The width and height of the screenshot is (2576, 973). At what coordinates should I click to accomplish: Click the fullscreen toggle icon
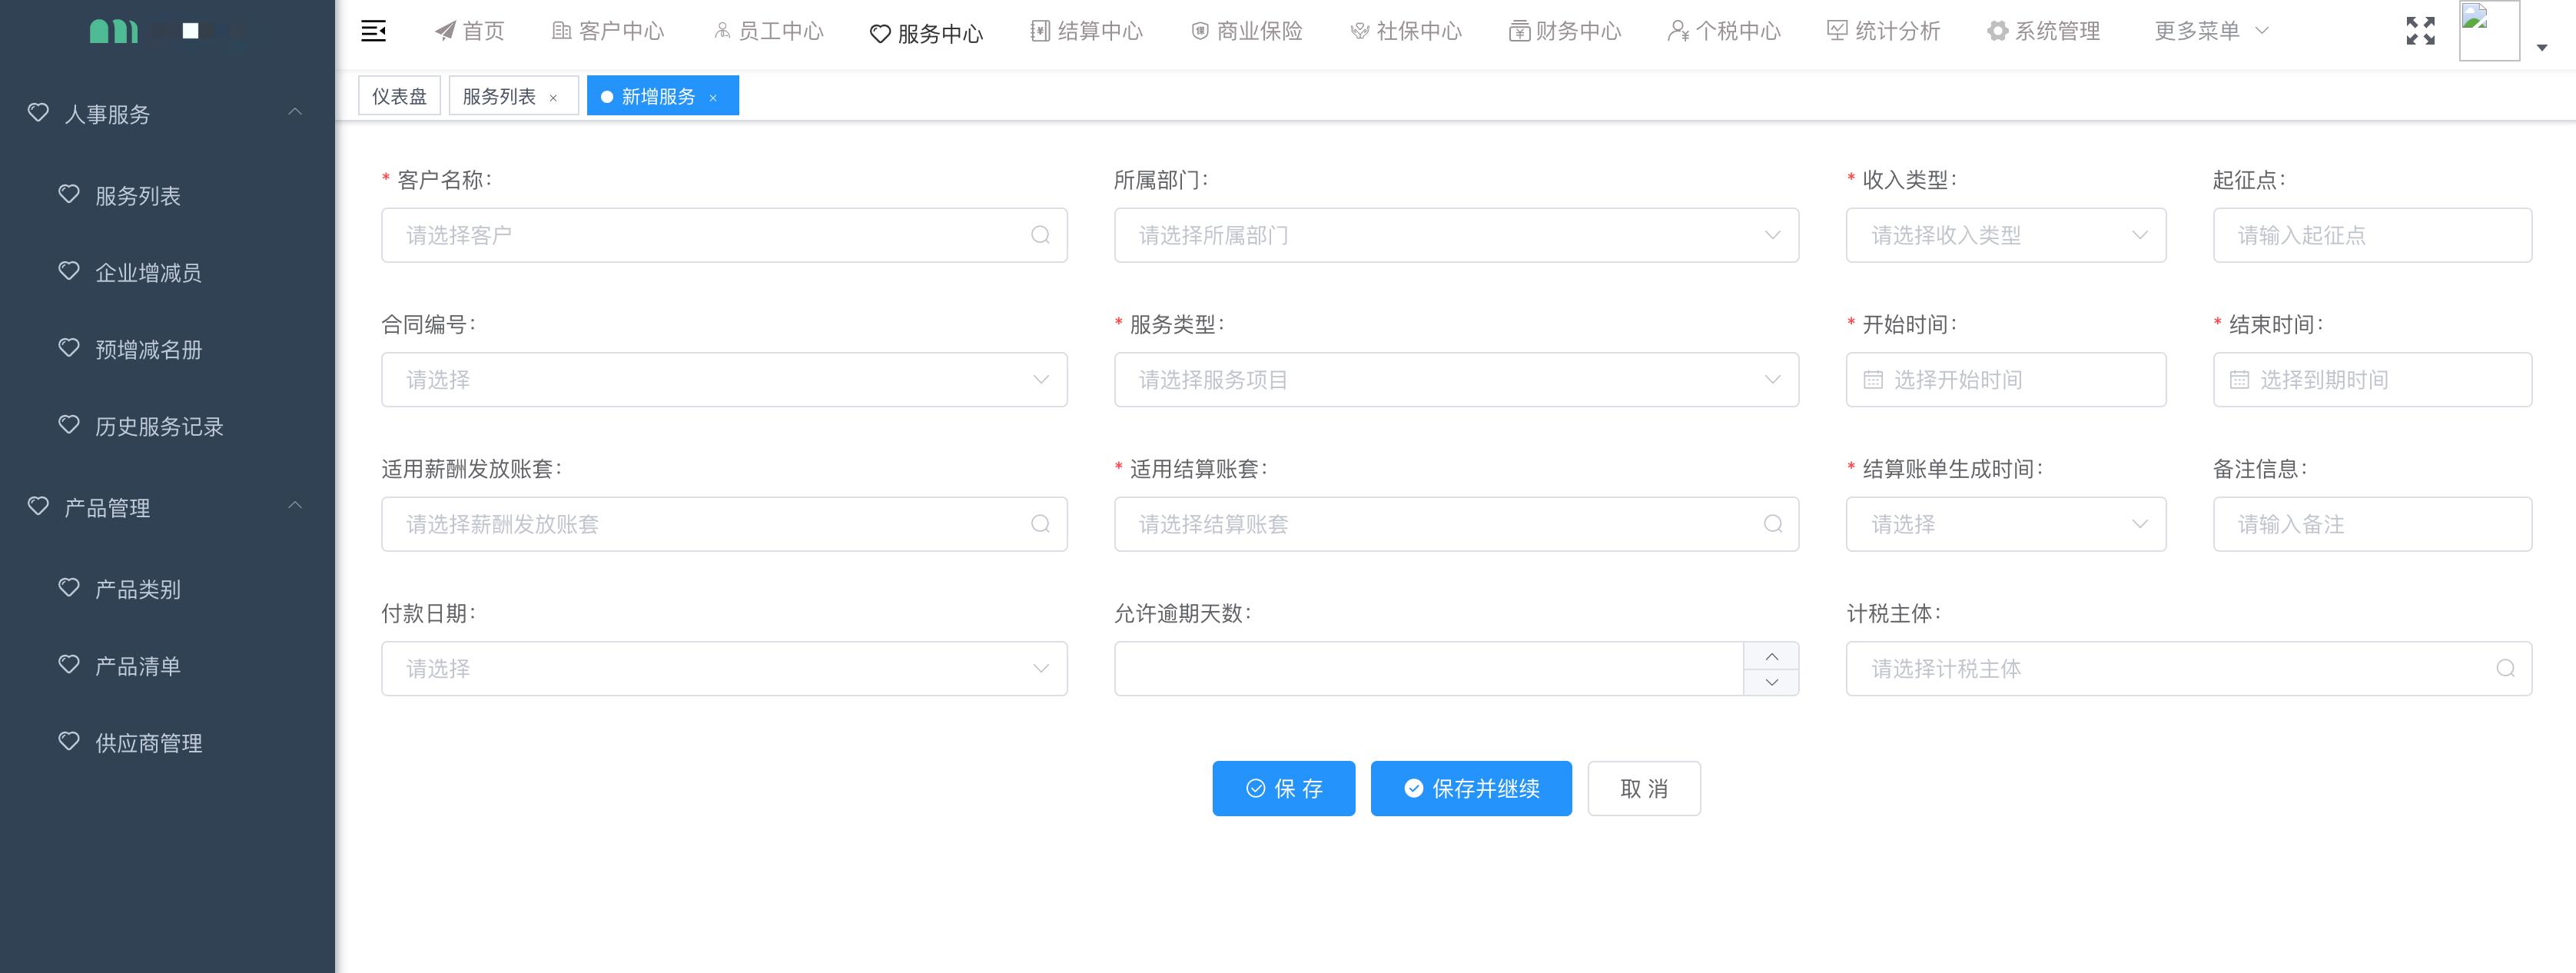[x=2421, y=31]
